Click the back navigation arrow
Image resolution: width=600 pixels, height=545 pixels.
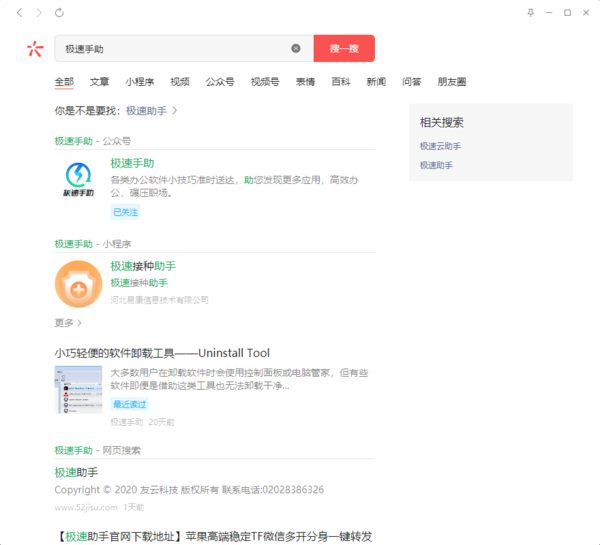(x=19, y=13)
